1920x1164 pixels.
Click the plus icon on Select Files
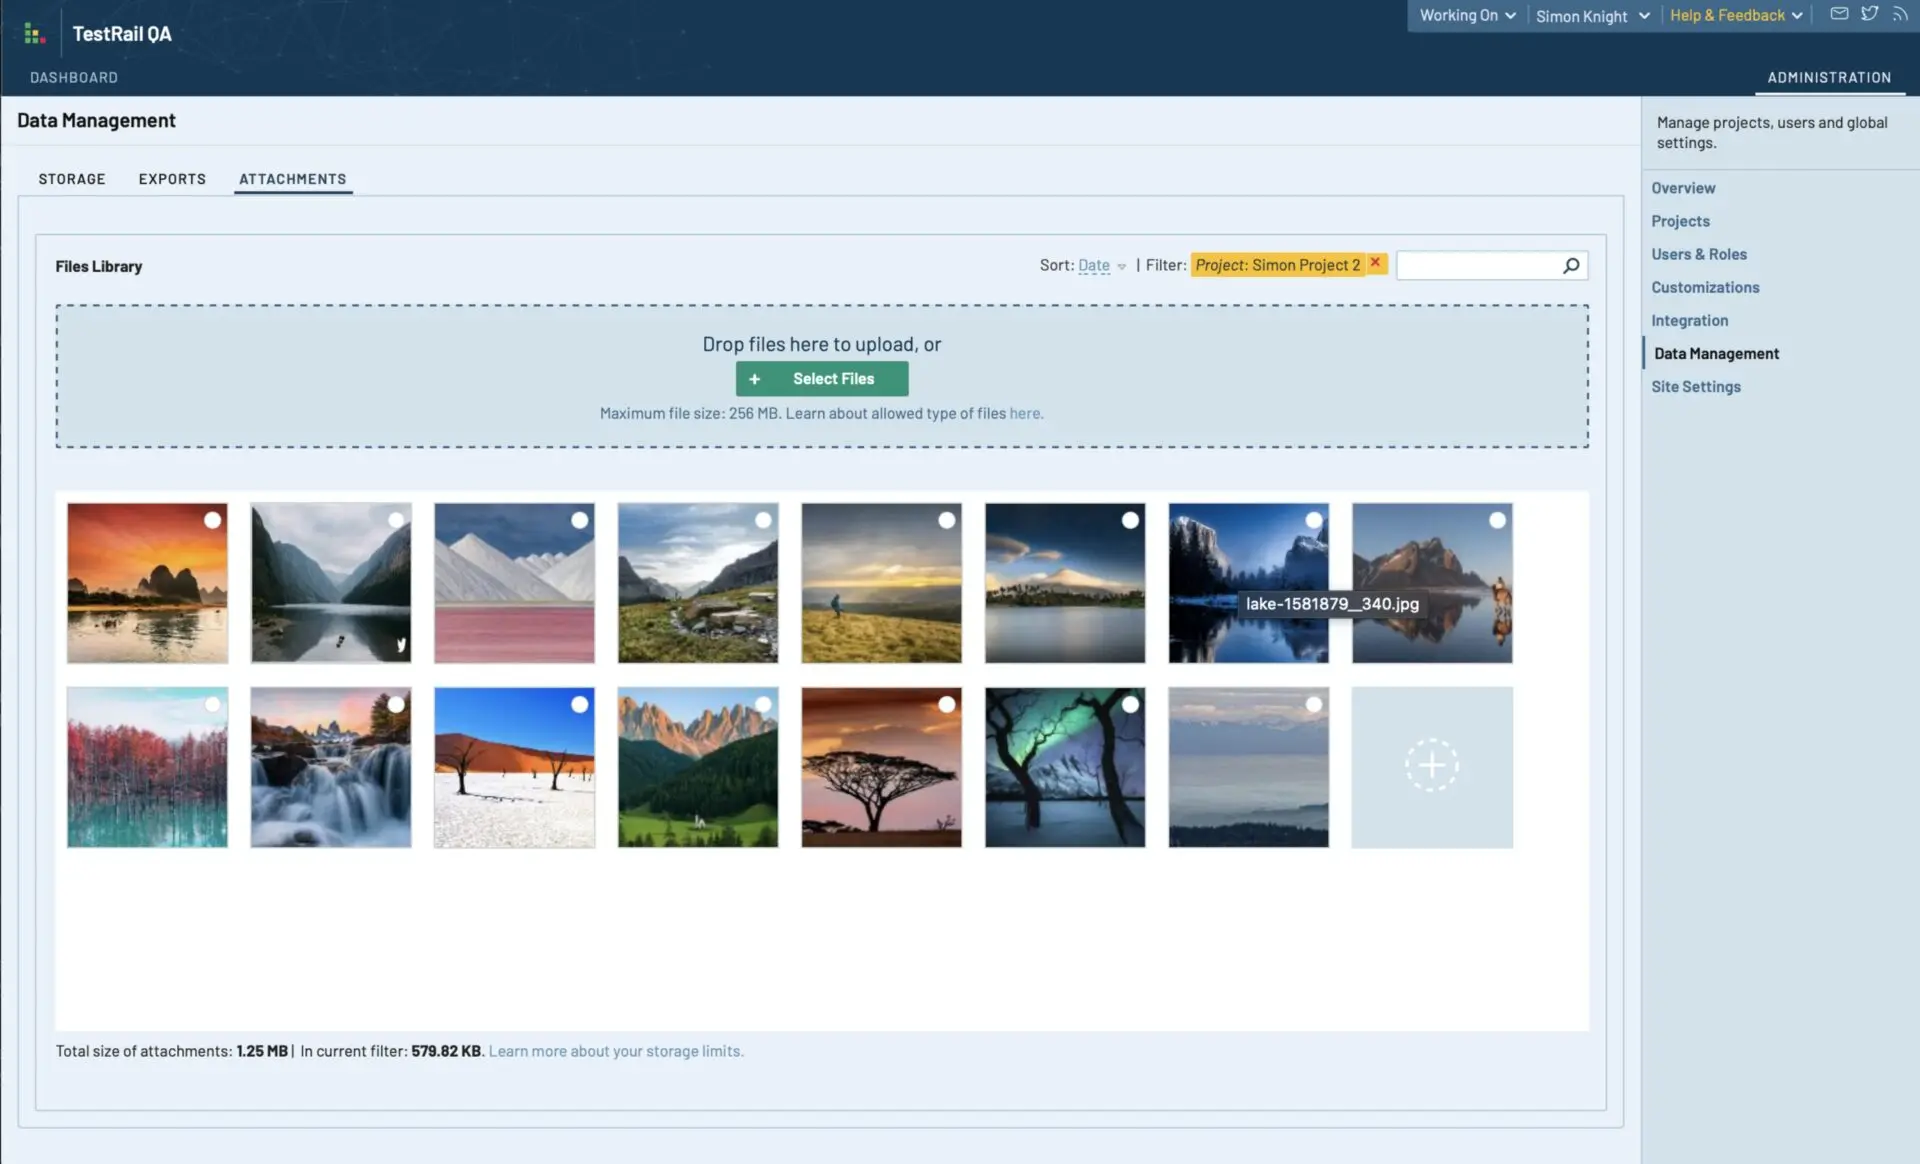click(755, 379)
